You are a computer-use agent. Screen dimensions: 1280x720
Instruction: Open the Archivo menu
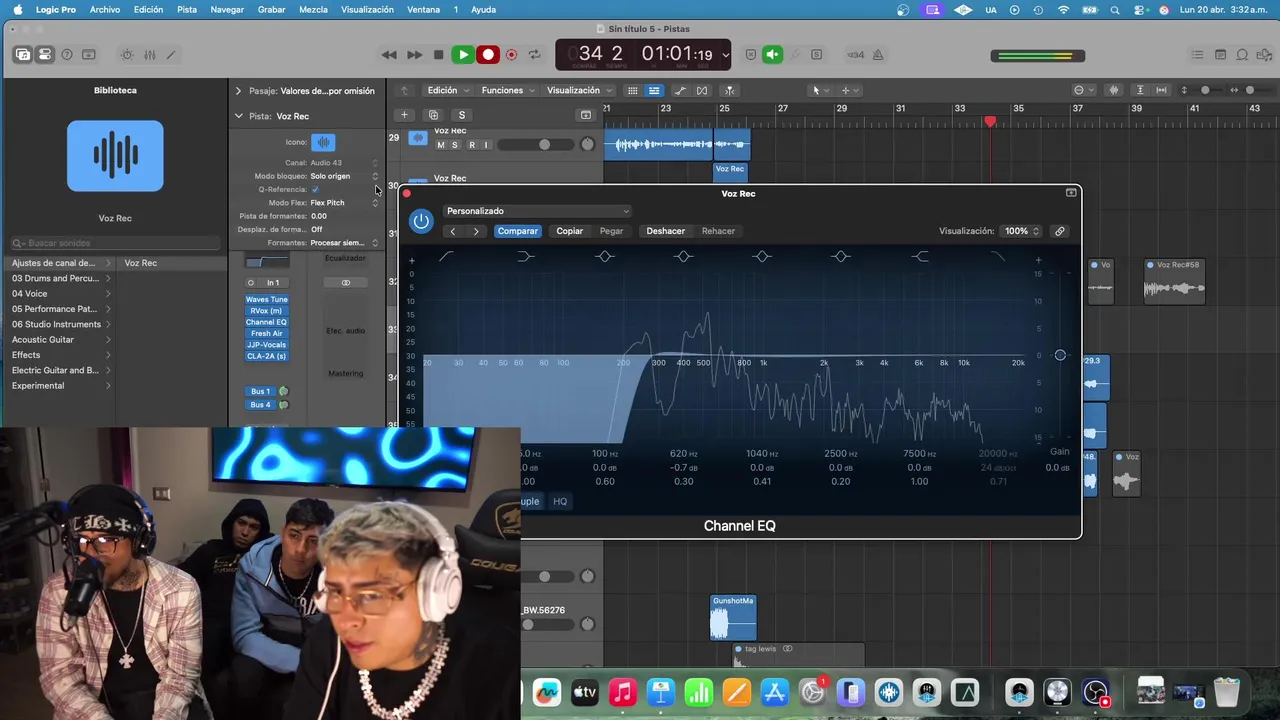click(105, 9)
